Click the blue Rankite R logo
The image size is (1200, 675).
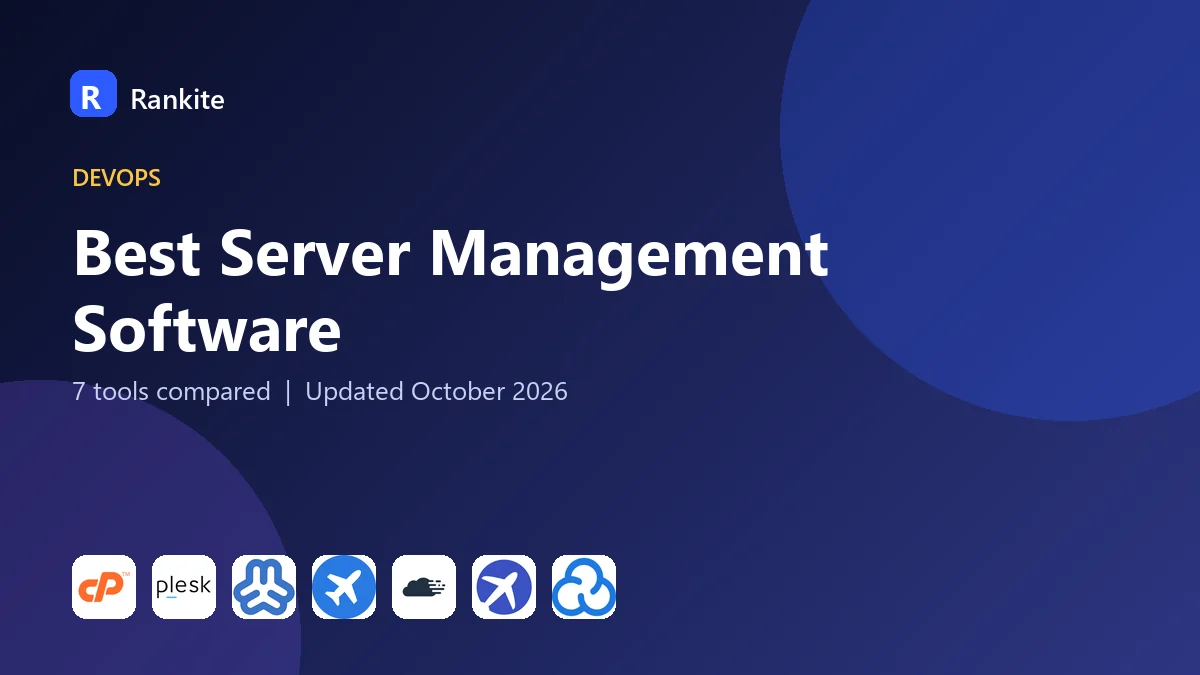point(93,94)
